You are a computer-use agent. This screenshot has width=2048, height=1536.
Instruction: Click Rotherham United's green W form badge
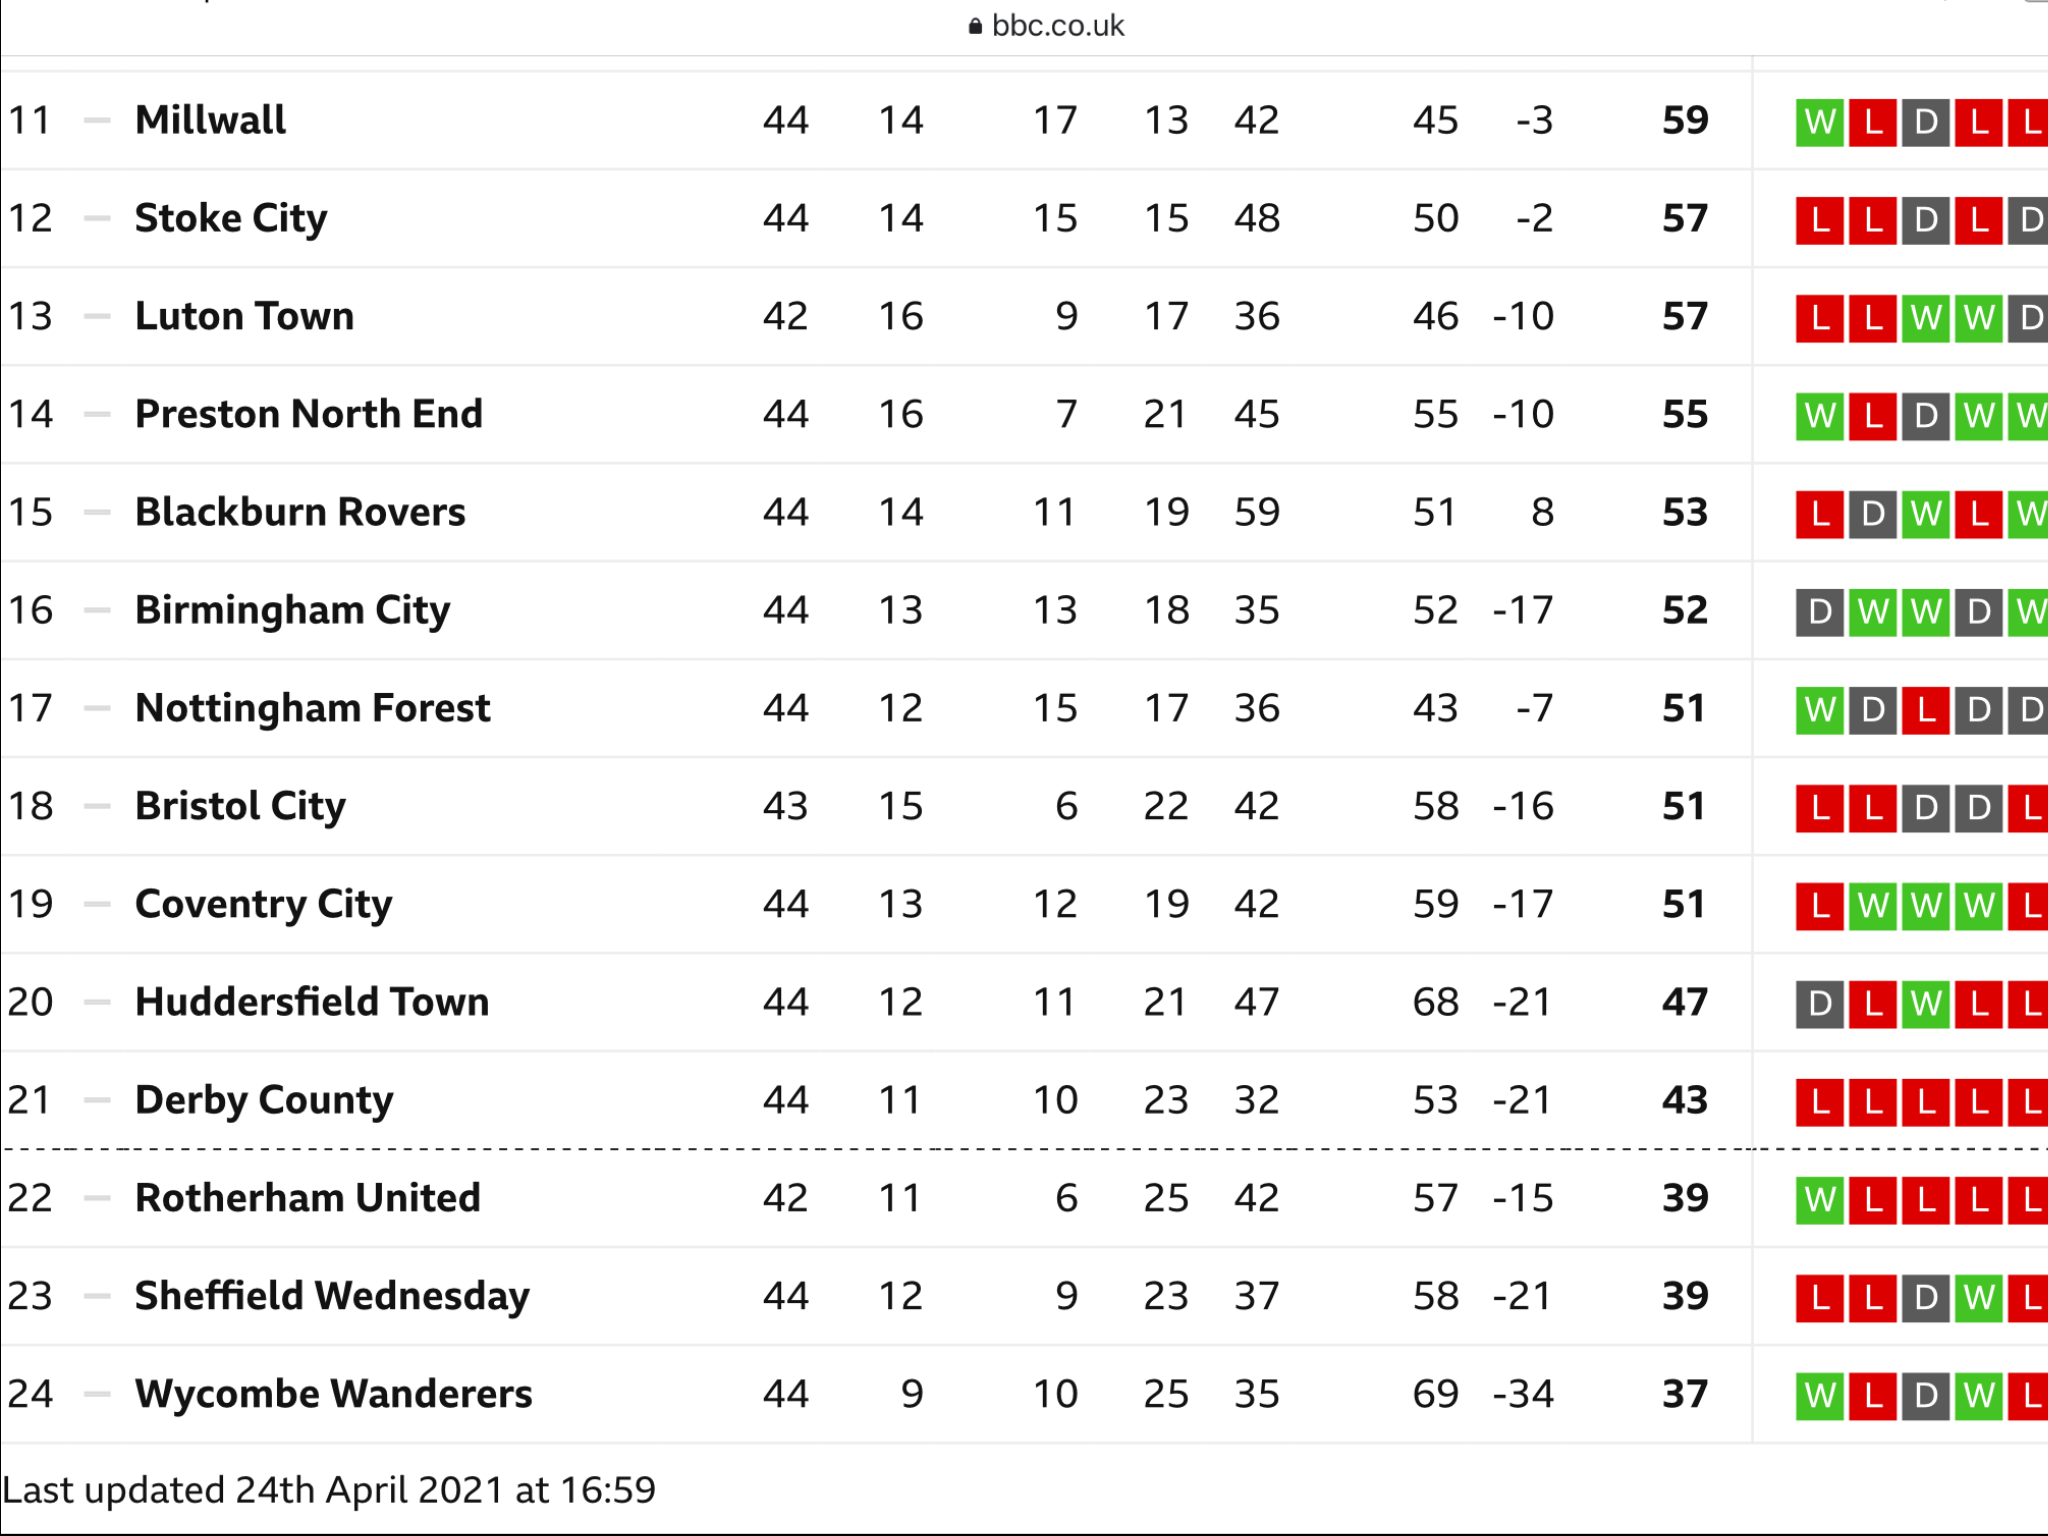click(x=1819, y=1201)
